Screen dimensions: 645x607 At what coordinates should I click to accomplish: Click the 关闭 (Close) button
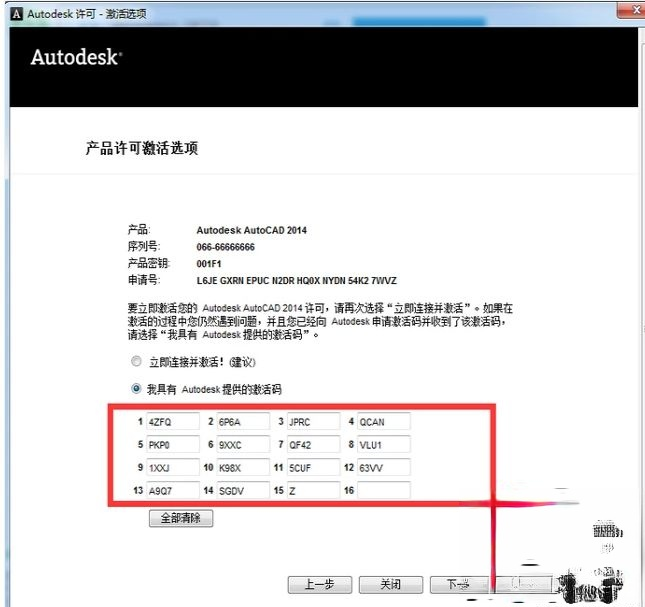click(391, 584)
